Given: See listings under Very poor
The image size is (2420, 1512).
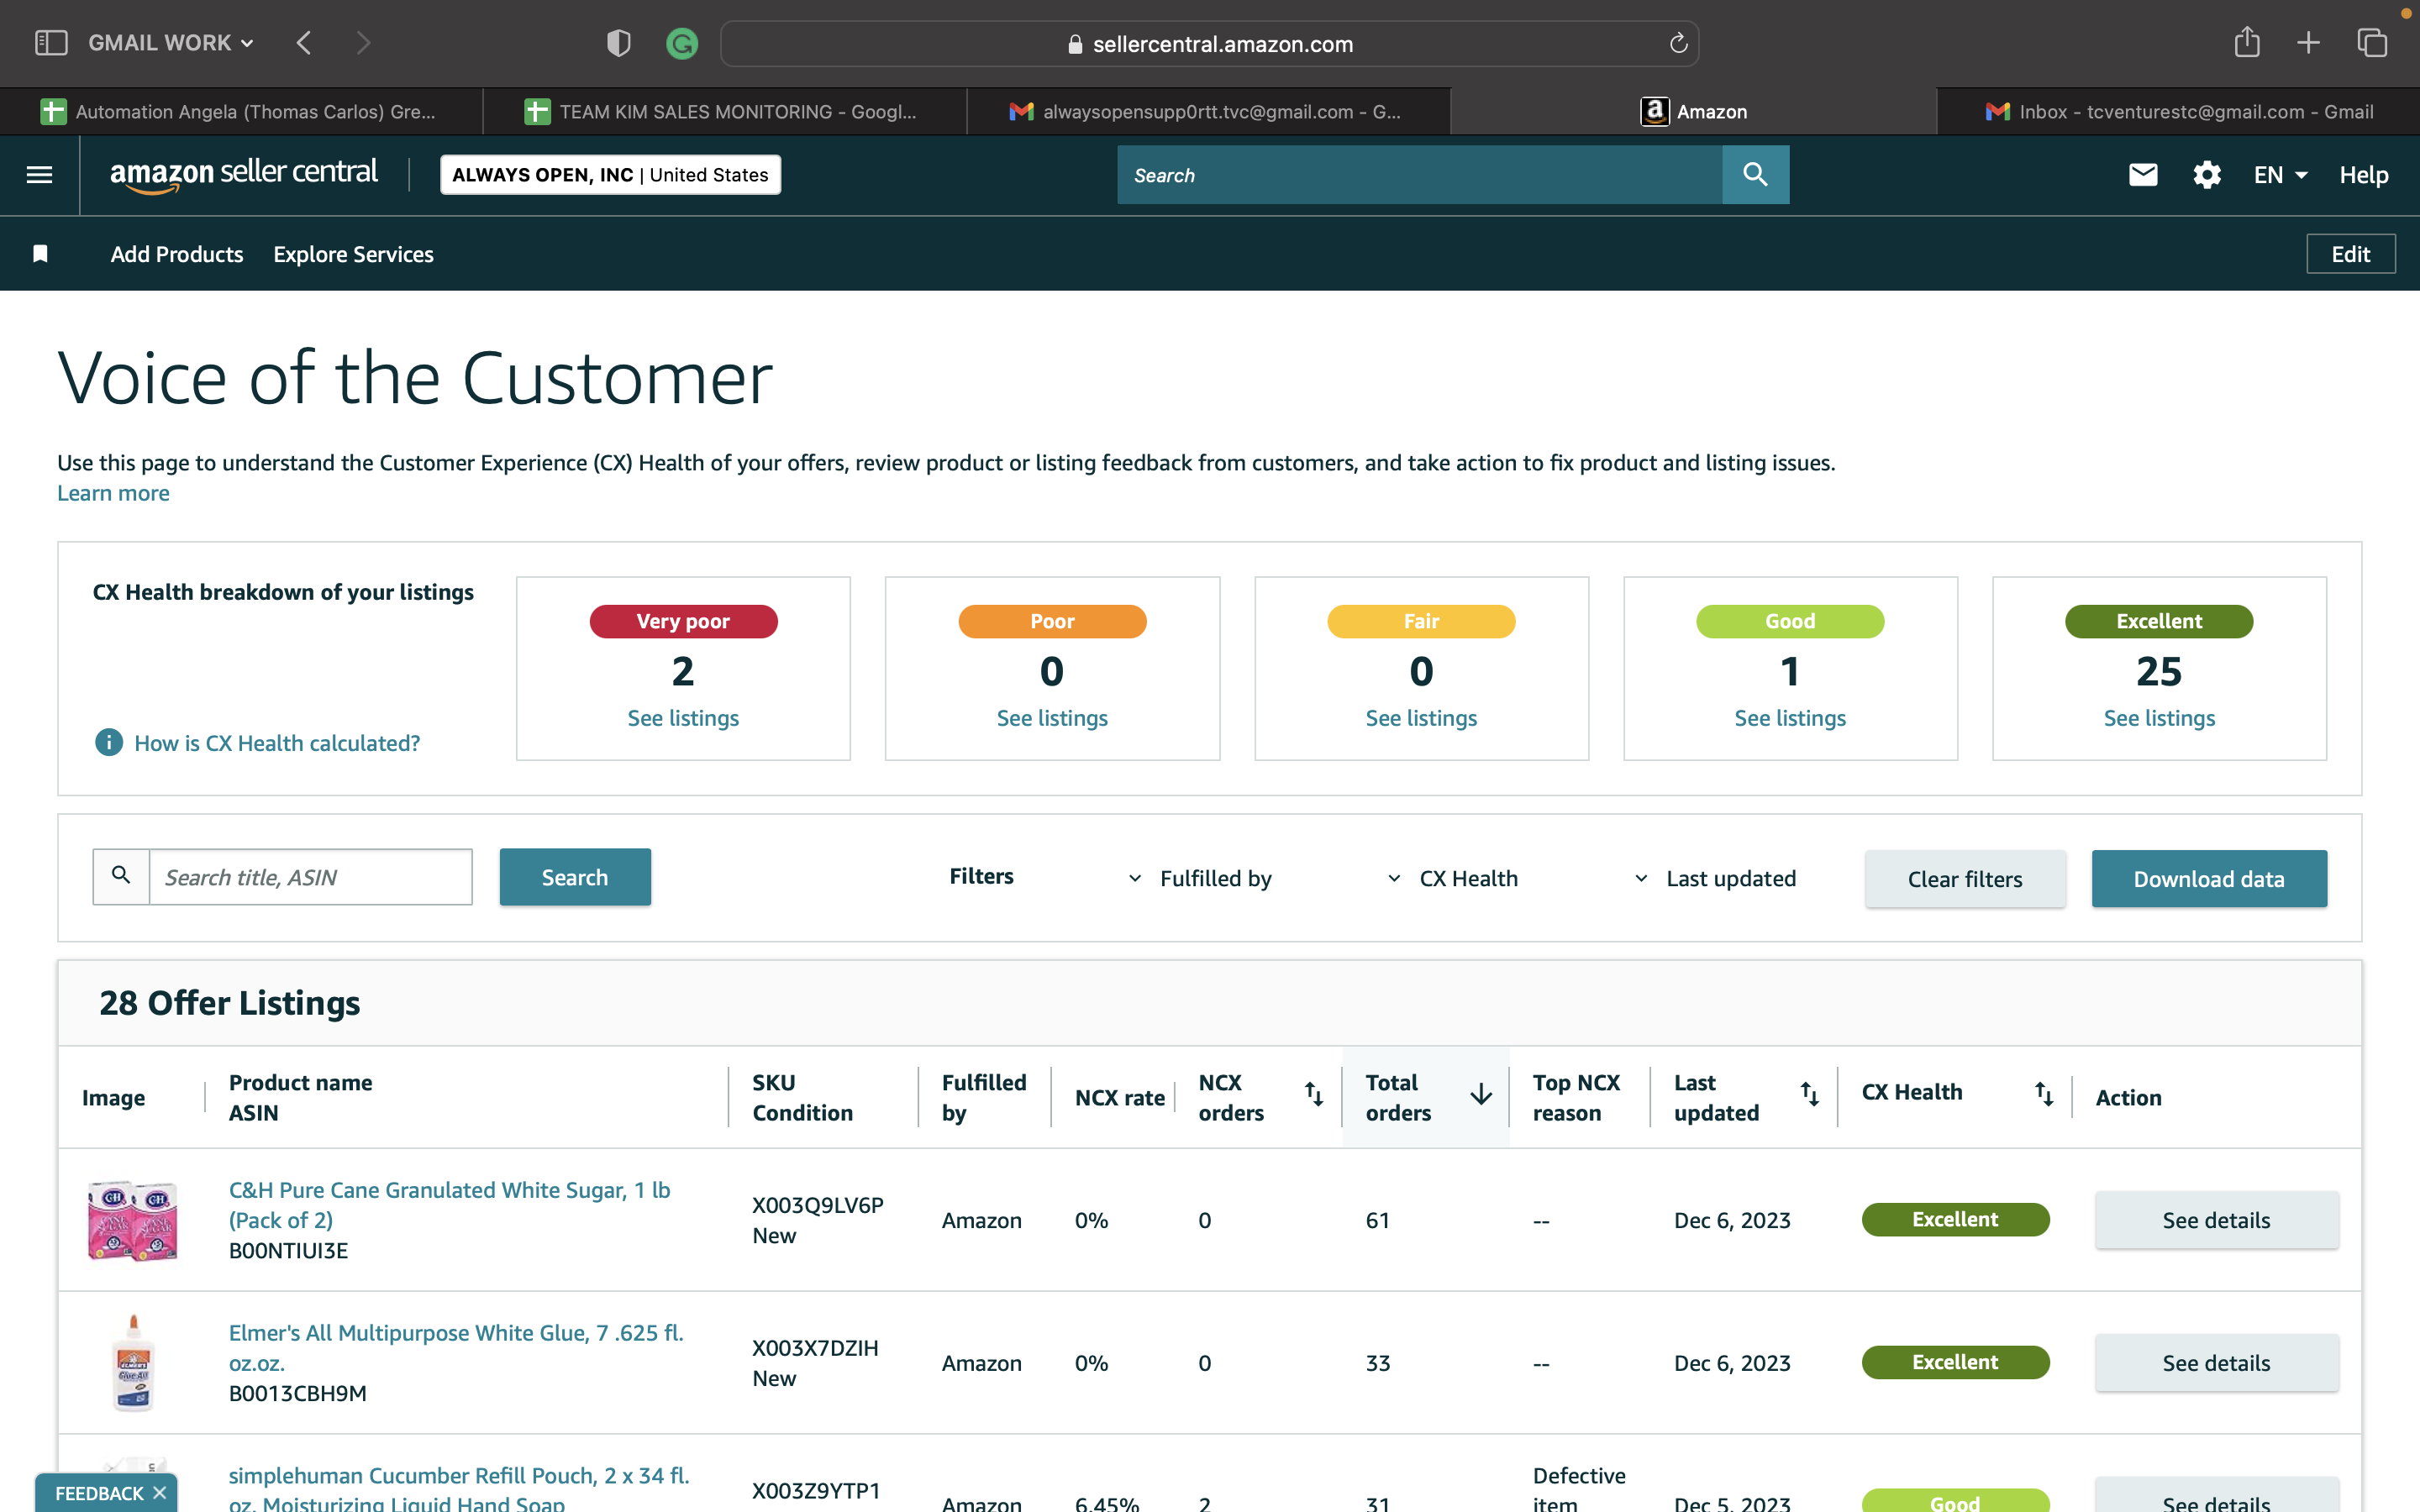Looking at the screenshot, I should (683, 718).
